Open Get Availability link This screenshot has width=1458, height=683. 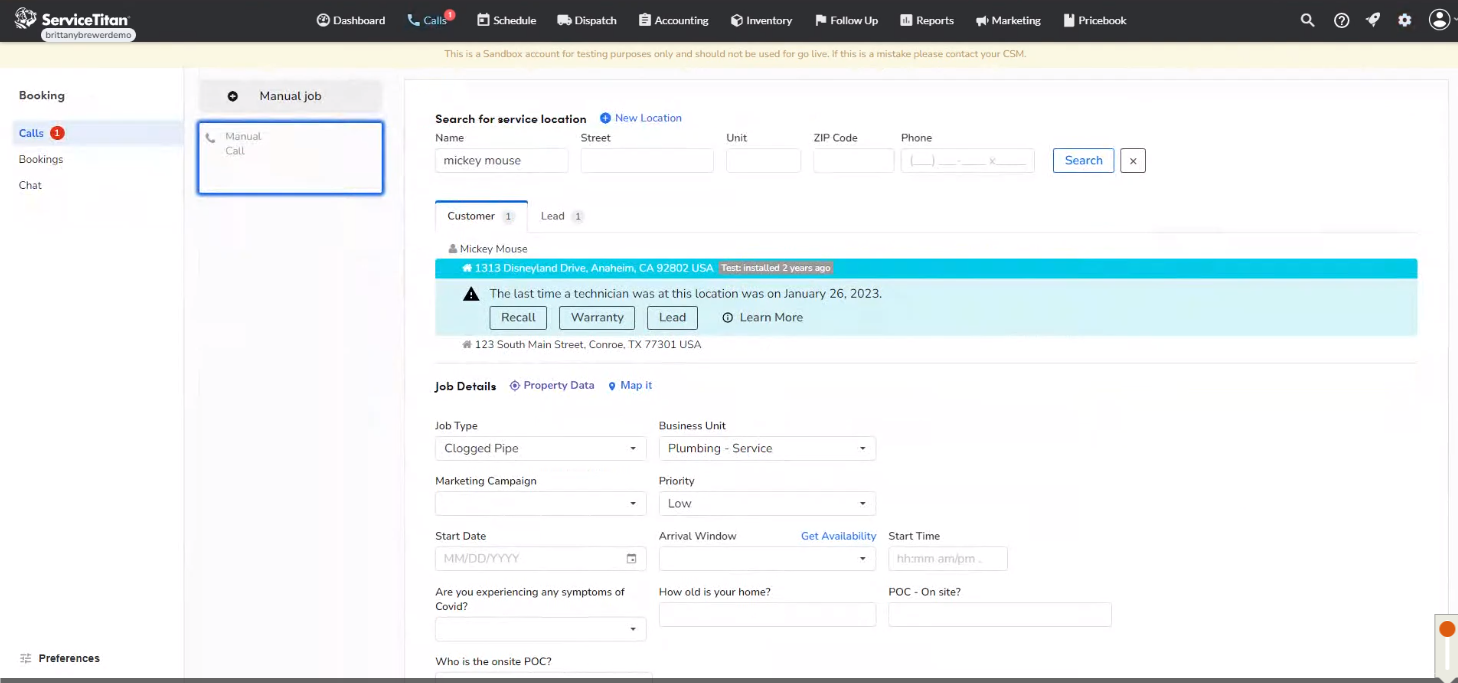click(x=838, y=535)
